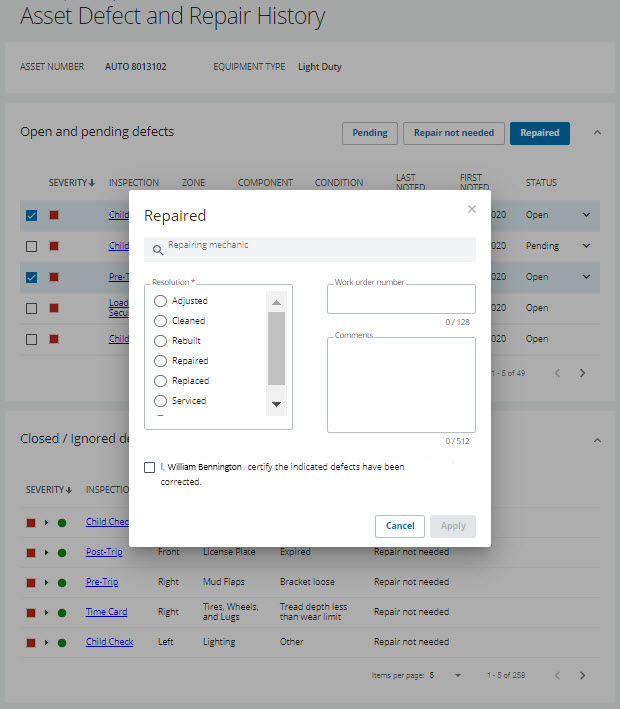This screenshot has height=709, width=620.
Task: Select the Cleaned resolution option
Action: [160, 321]
